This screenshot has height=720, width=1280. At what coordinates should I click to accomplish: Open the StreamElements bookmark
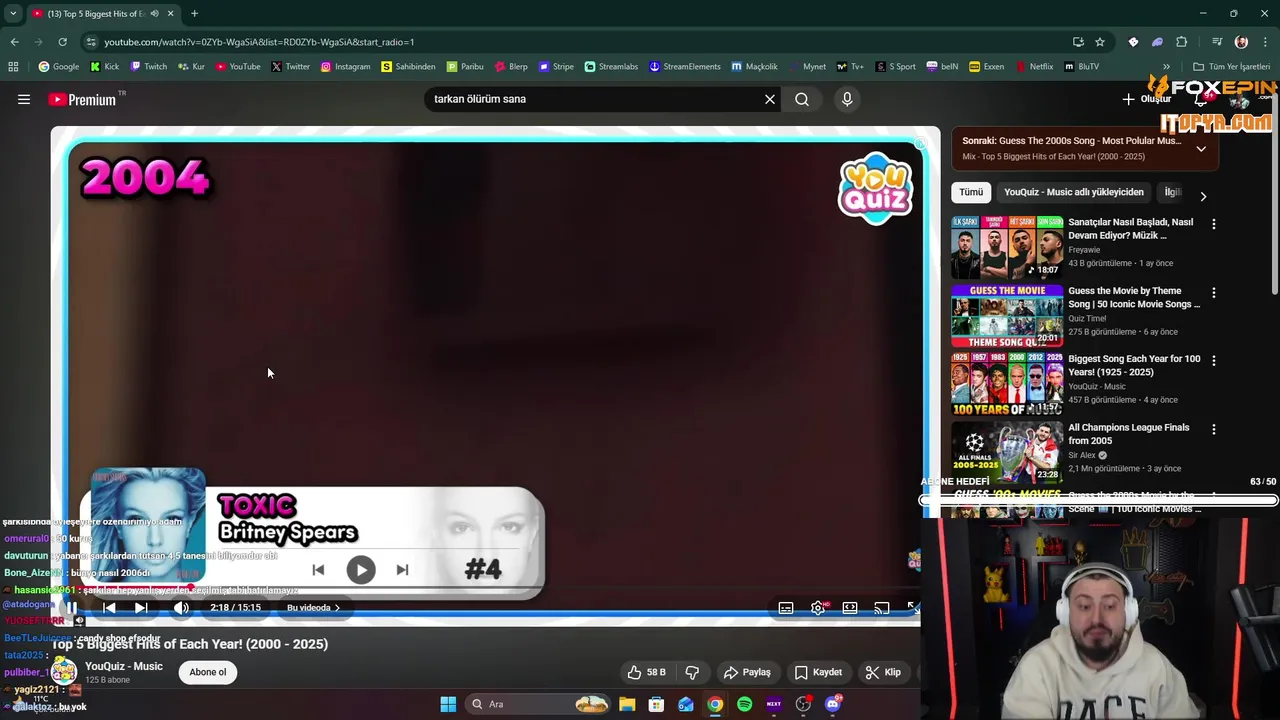(685, 67)
